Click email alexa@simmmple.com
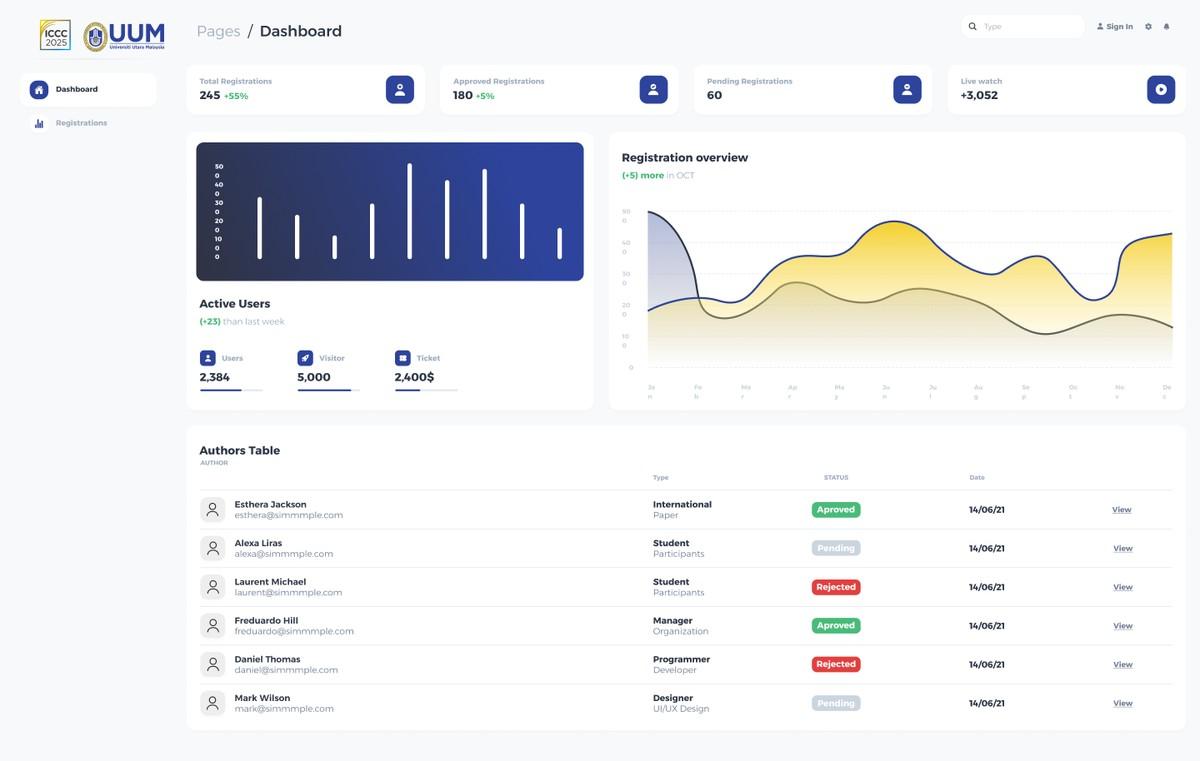This screenshot has height=761, width=1200. tap(284, 554)
